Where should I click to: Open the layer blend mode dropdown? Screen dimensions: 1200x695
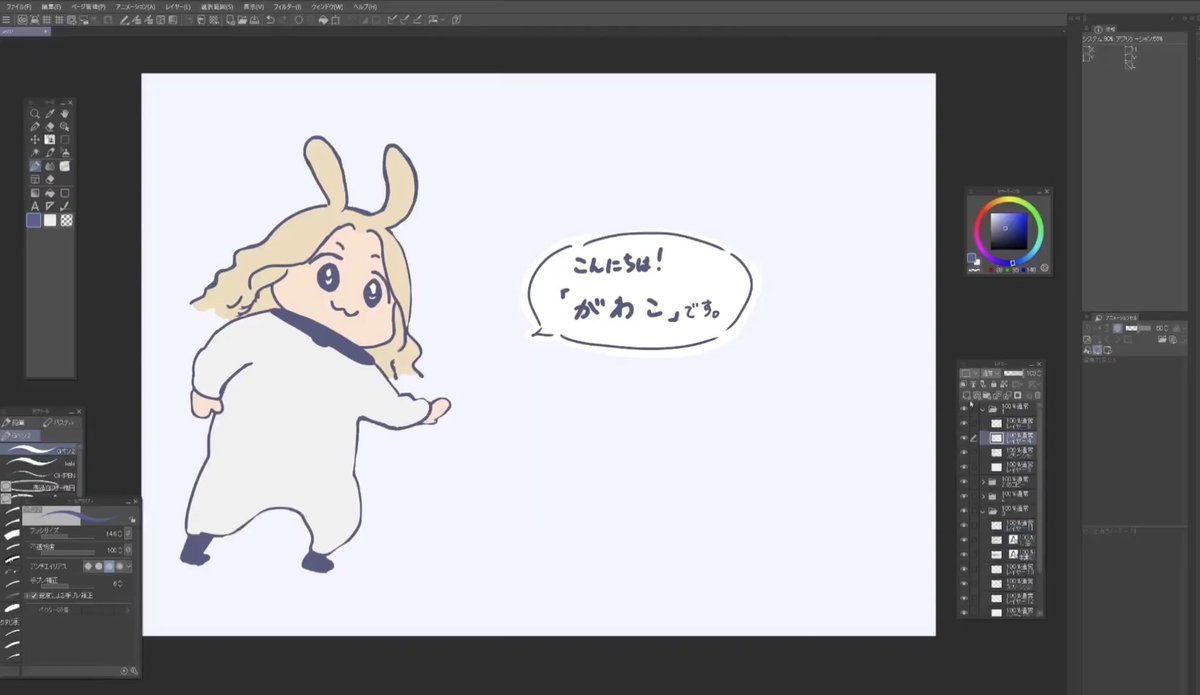coord(989,373)
